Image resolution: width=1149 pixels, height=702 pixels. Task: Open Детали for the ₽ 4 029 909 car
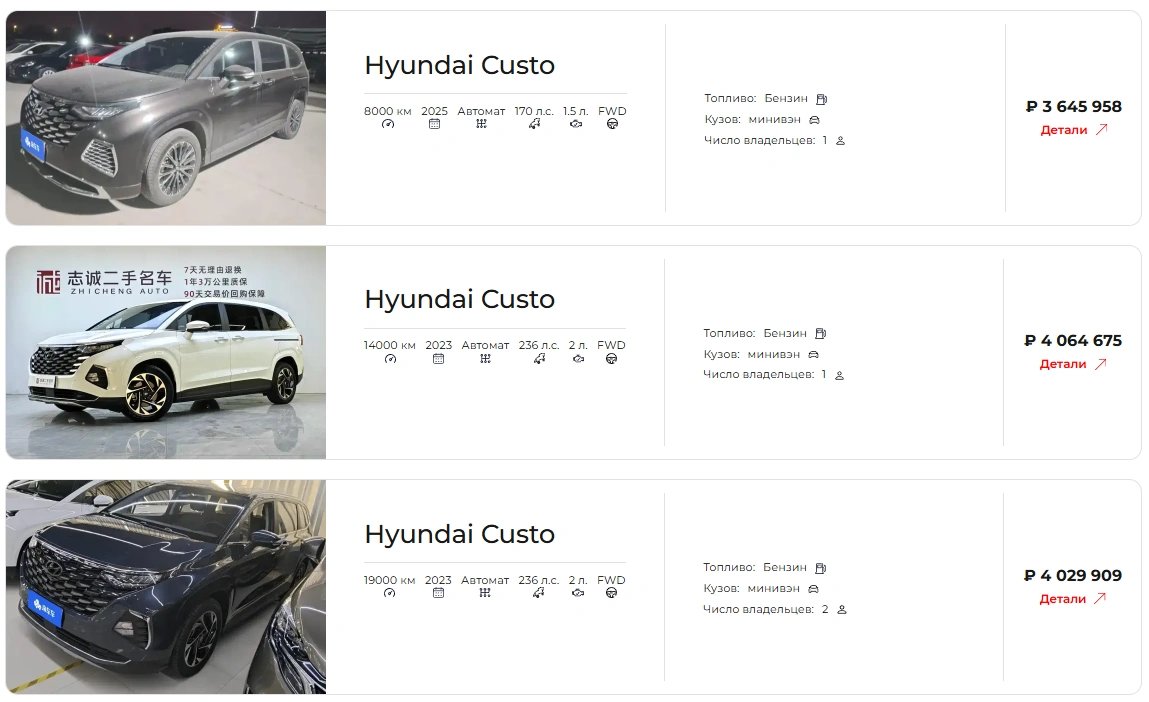[x=1063, y=599]
